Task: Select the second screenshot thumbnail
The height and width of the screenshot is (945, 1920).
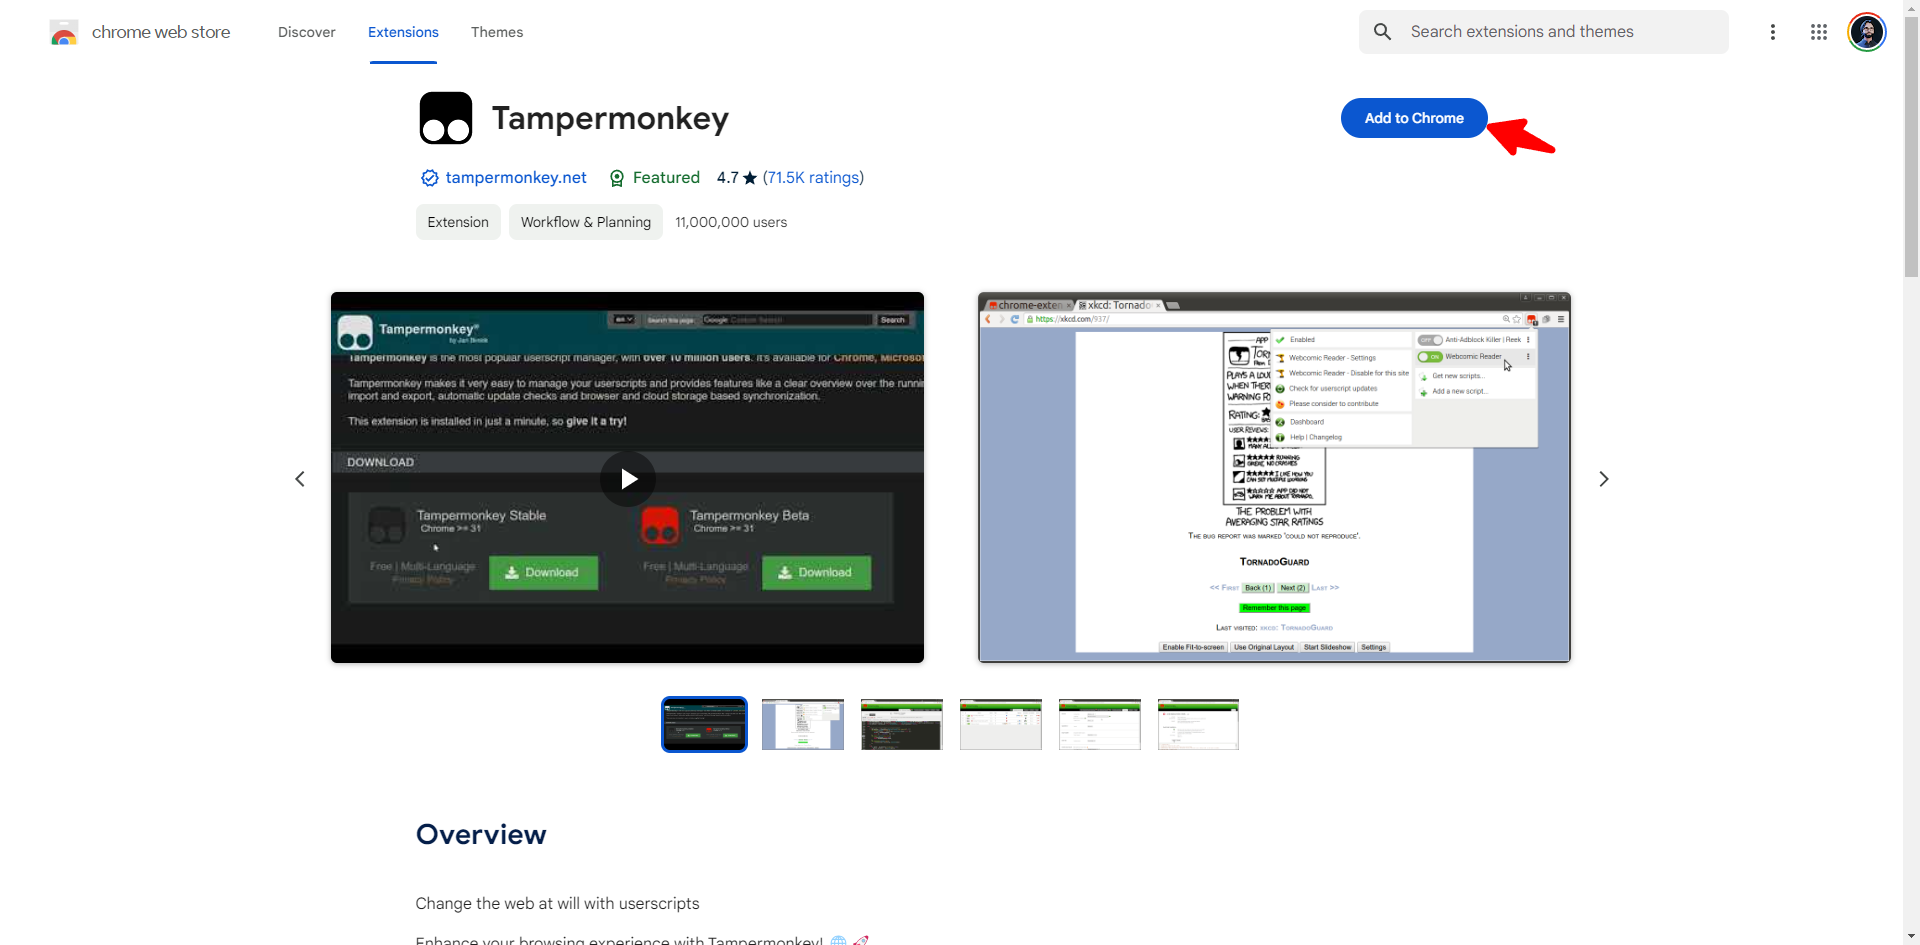Action: 802,724
